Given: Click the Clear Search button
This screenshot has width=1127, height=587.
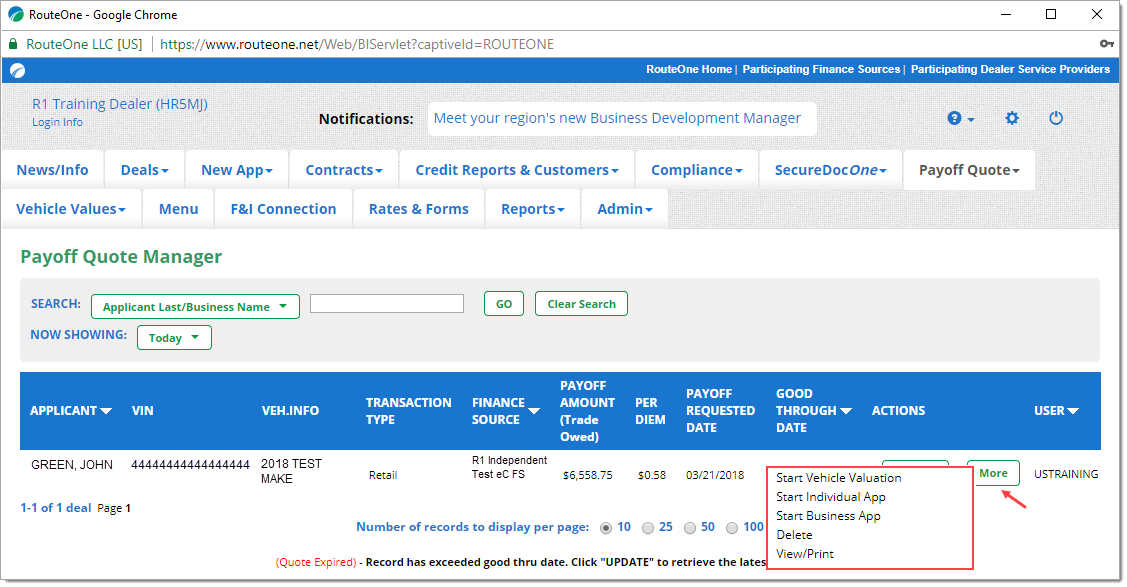Looking at the screenshot, I should click(x=581, y=304).
